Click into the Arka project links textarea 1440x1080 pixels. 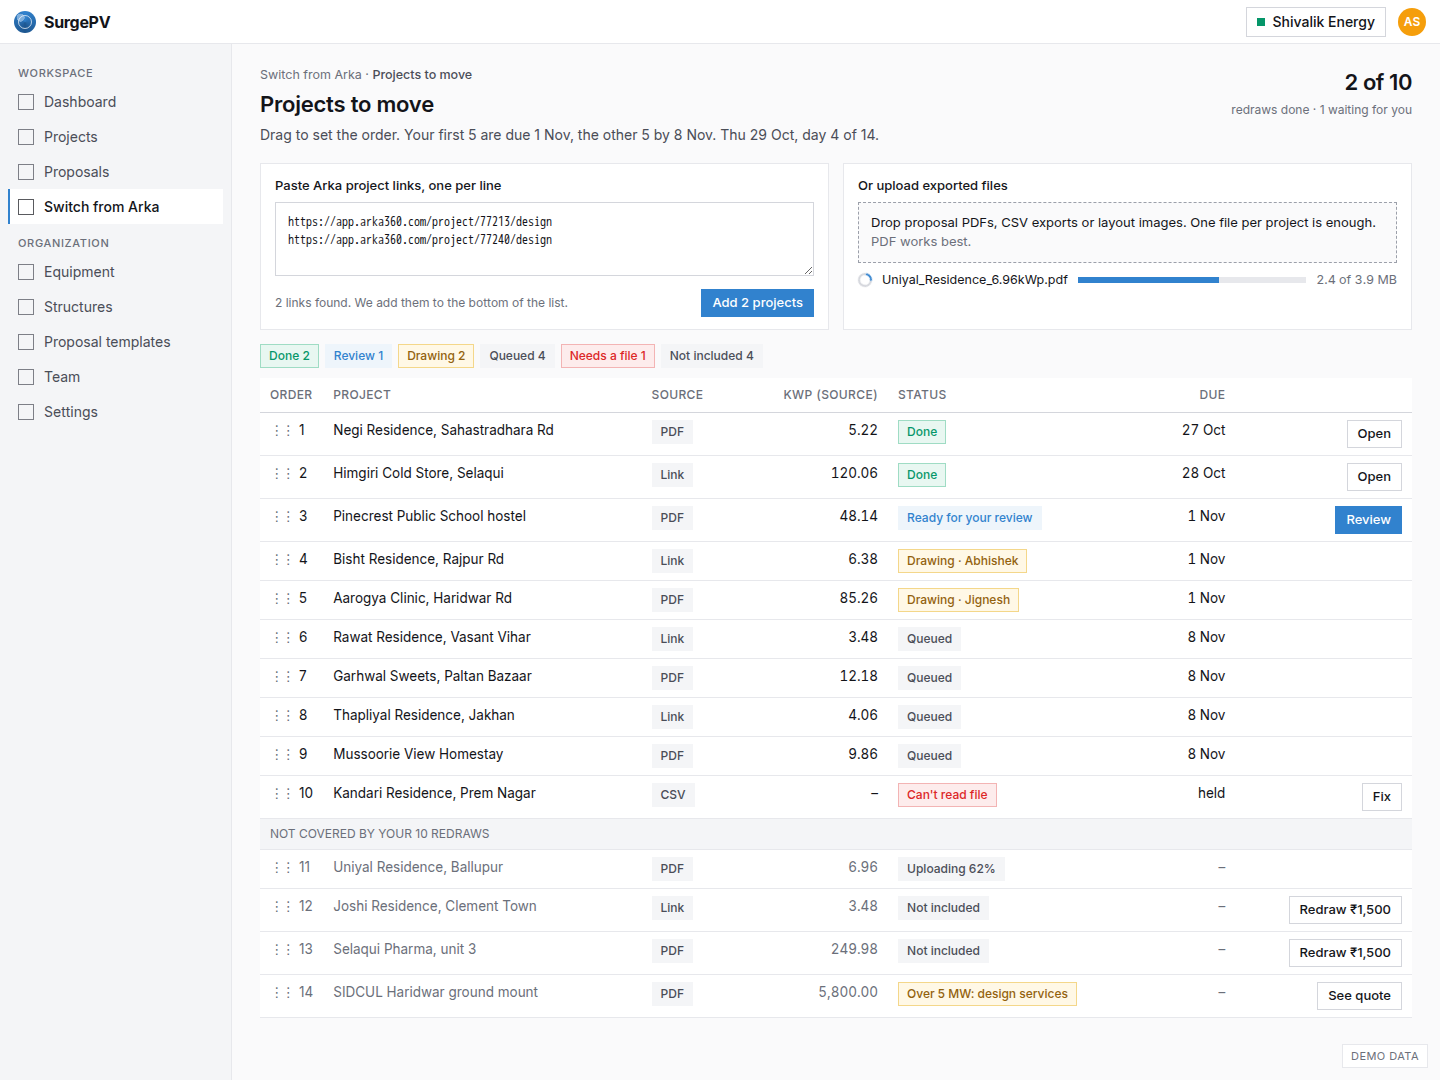point(544,239)
